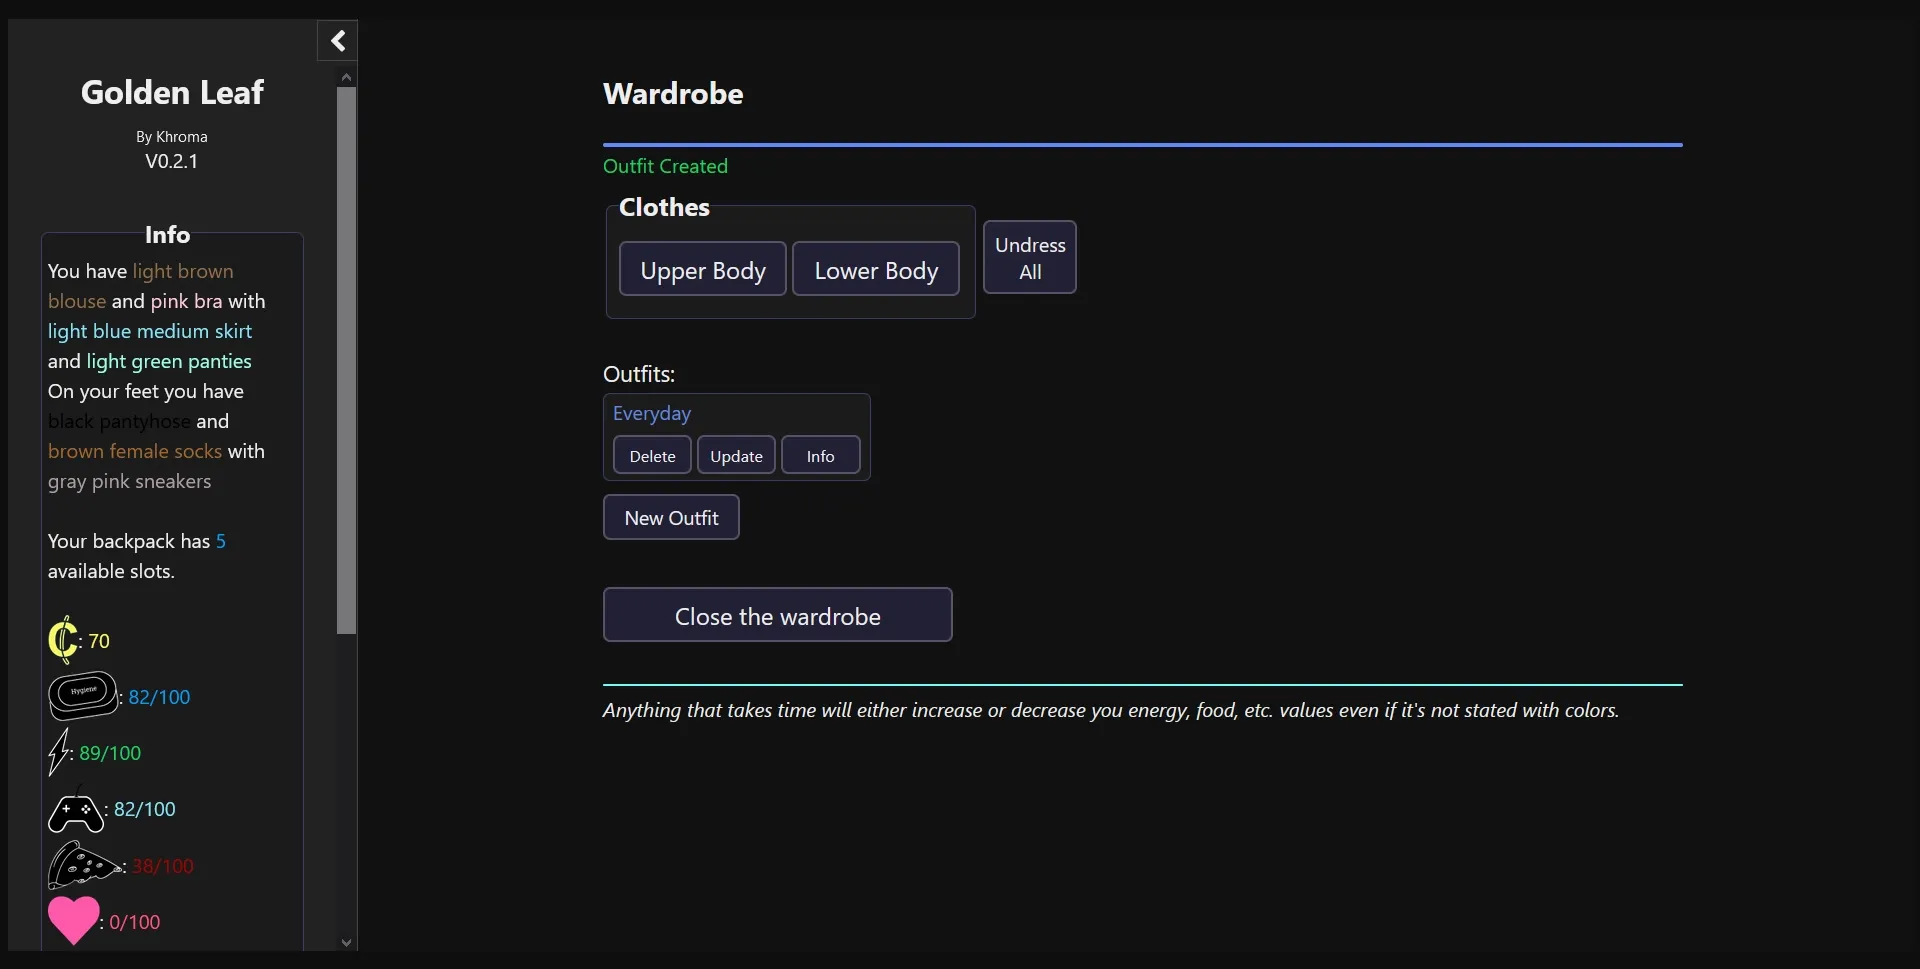This screenshot has width=1920, height=969.
Task: Select the Everyday outfit name
Action: point(652,413)
